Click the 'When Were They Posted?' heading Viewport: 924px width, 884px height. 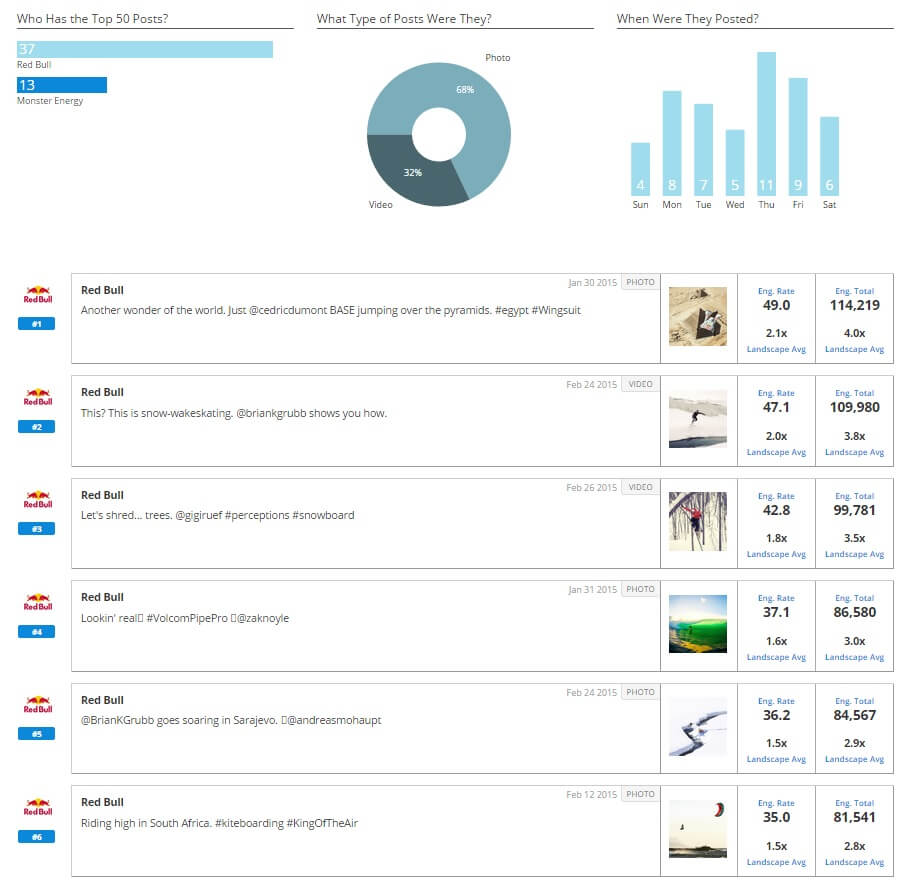click(x=688, y=19)
